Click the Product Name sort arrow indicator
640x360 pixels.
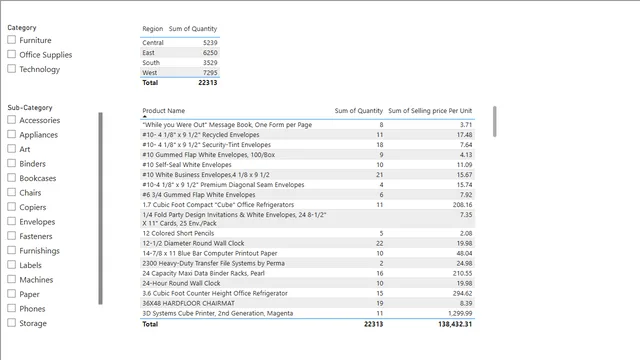tap(144, 116)
